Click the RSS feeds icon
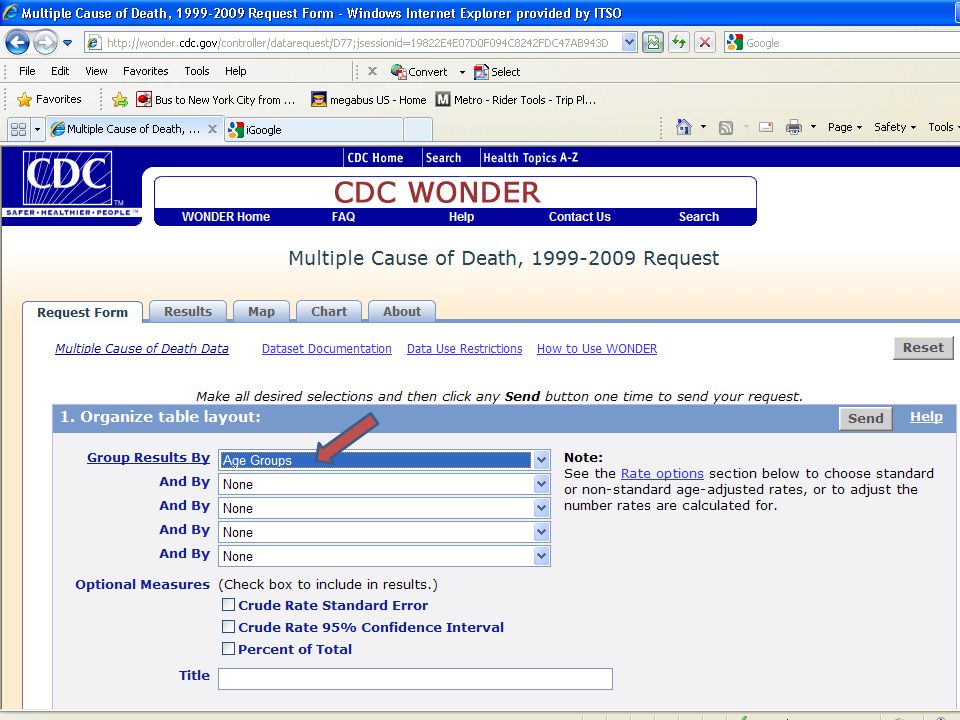960x720 pixels. pos(726,127)
